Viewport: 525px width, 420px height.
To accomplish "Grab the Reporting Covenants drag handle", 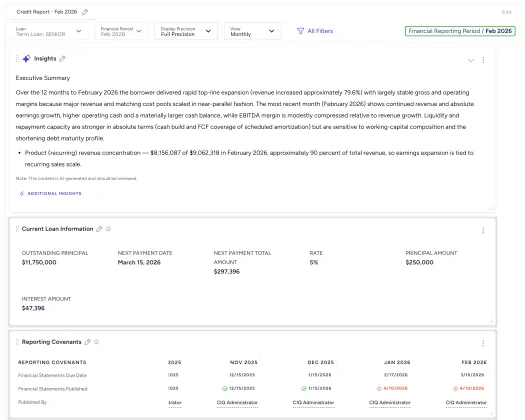I will point(17,342).
